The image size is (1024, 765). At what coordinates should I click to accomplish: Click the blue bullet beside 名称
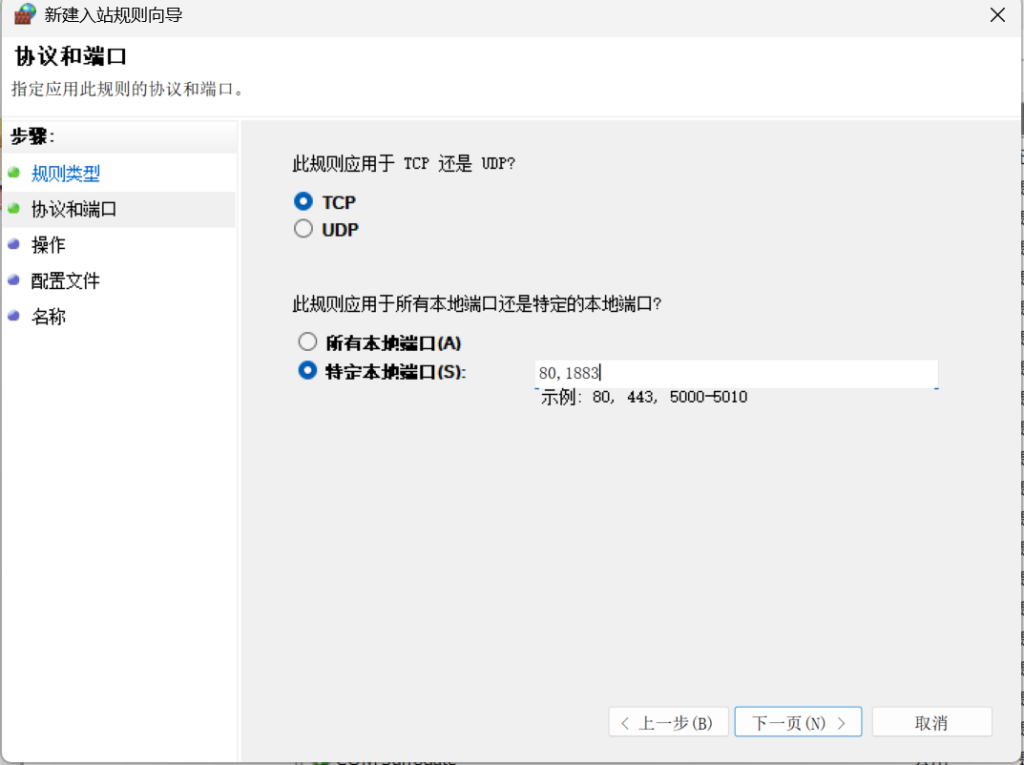pos(14,316)
